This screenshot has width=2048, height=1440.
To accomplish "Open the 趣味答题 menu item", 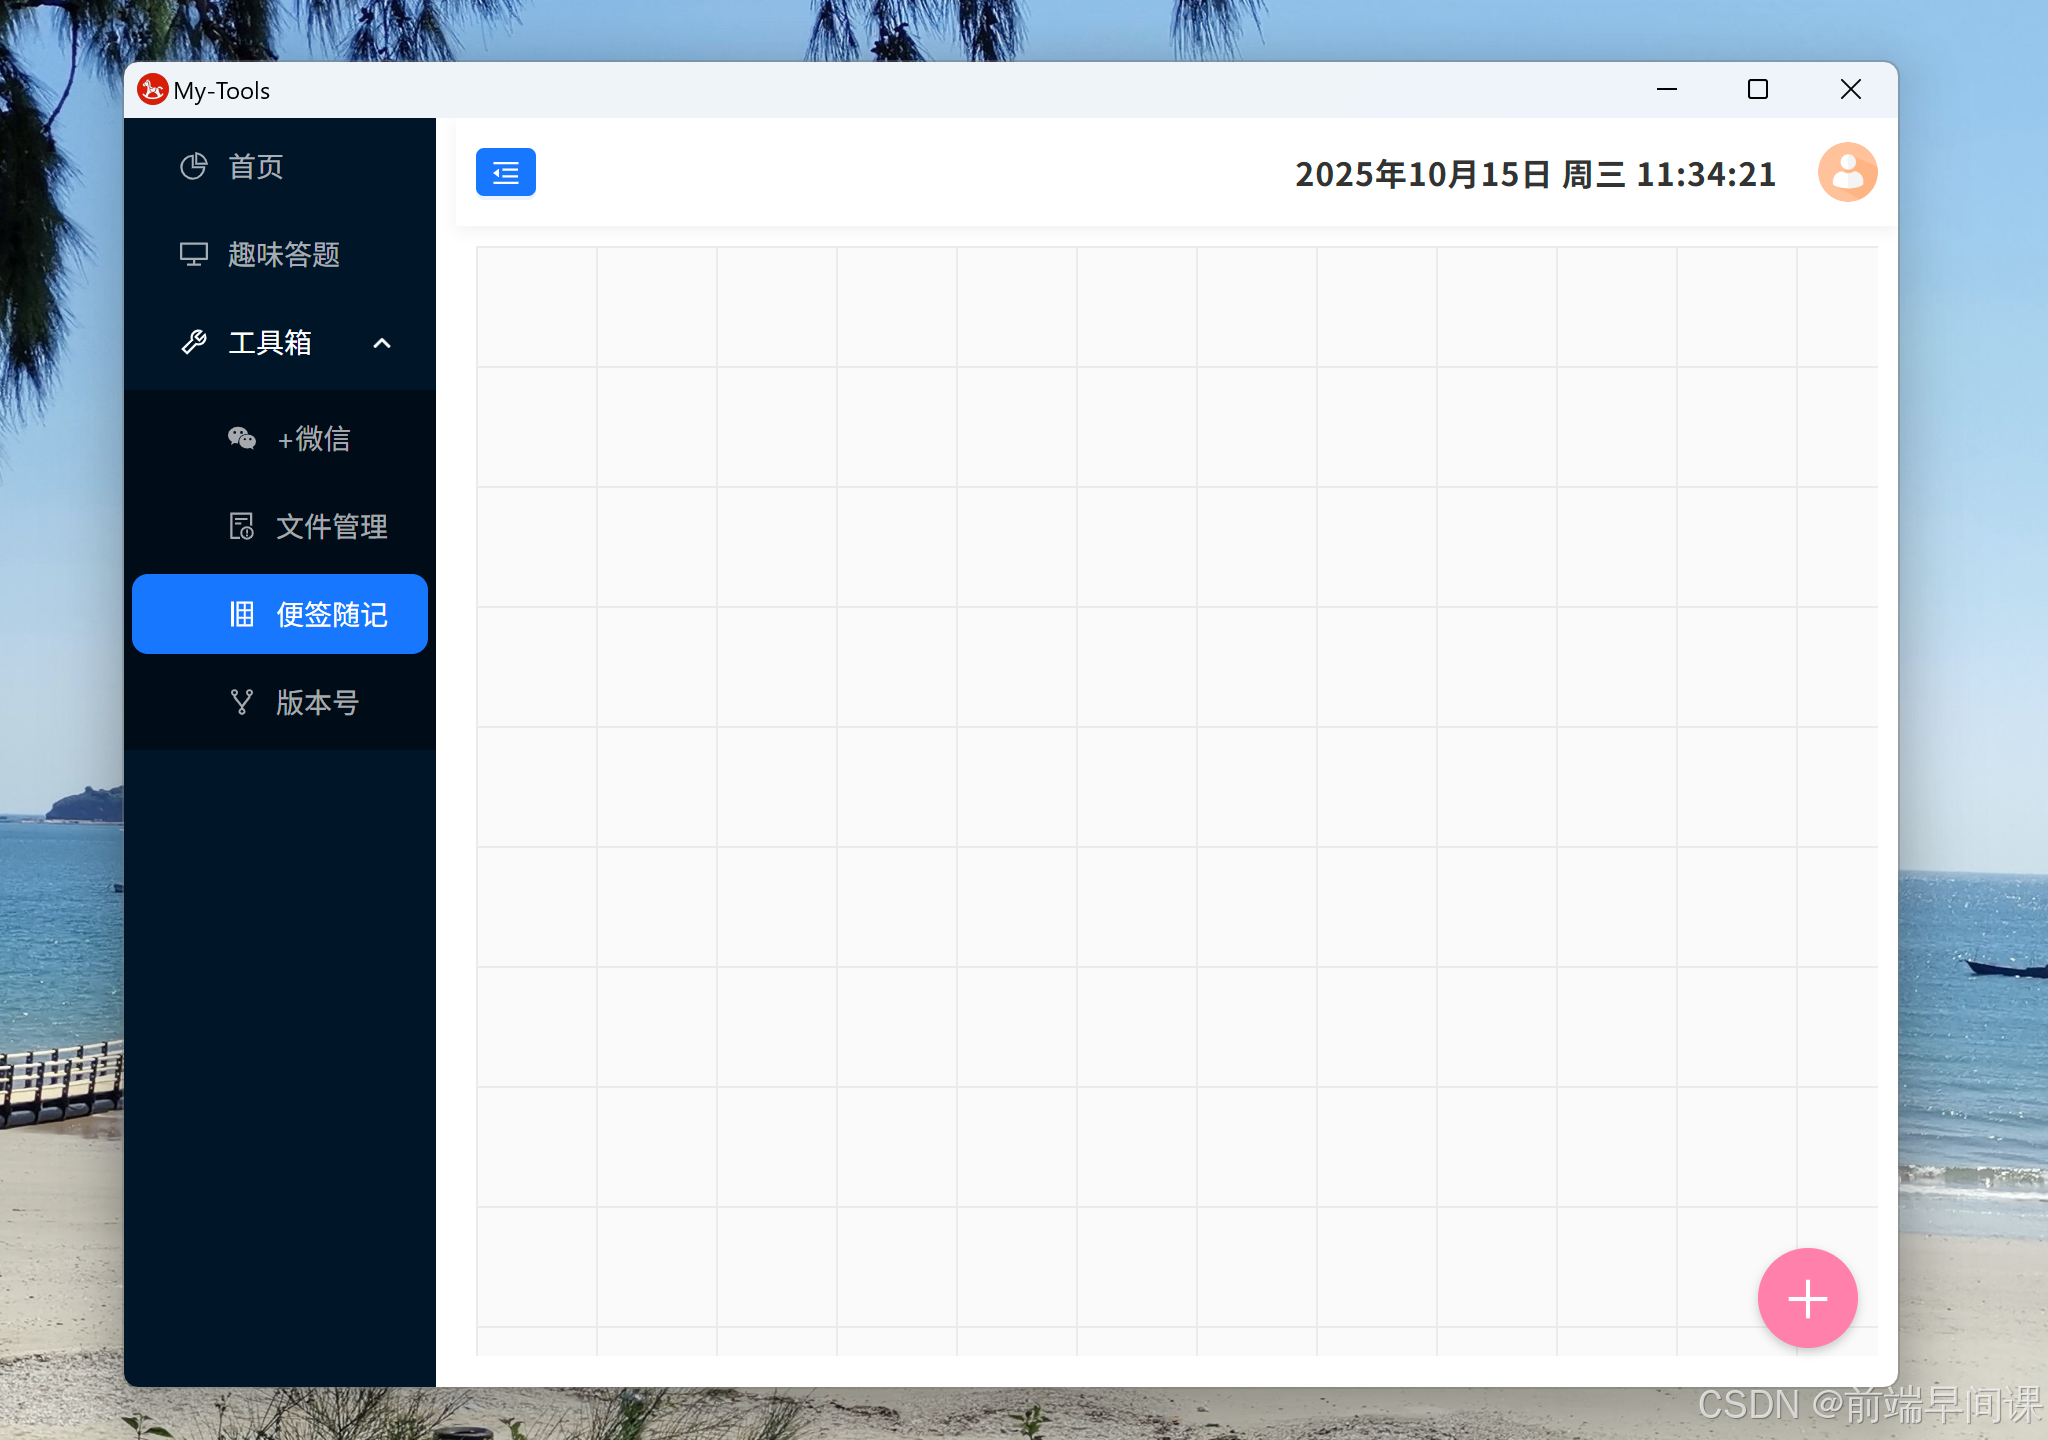I will click(280, 254).
